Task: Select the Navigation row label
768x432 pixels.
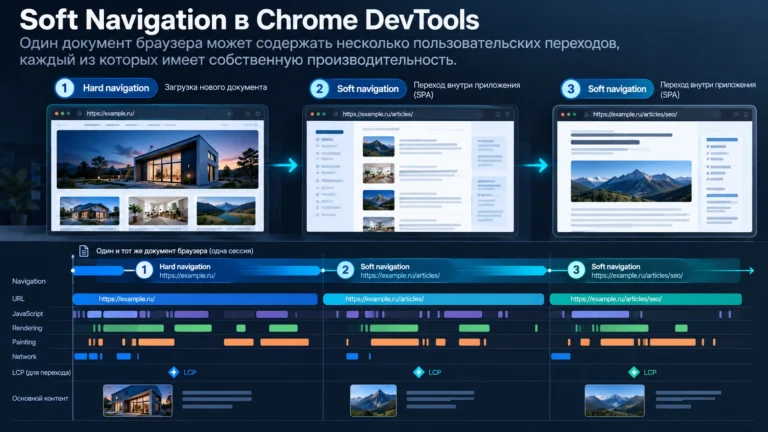Action: pos(29,281)
